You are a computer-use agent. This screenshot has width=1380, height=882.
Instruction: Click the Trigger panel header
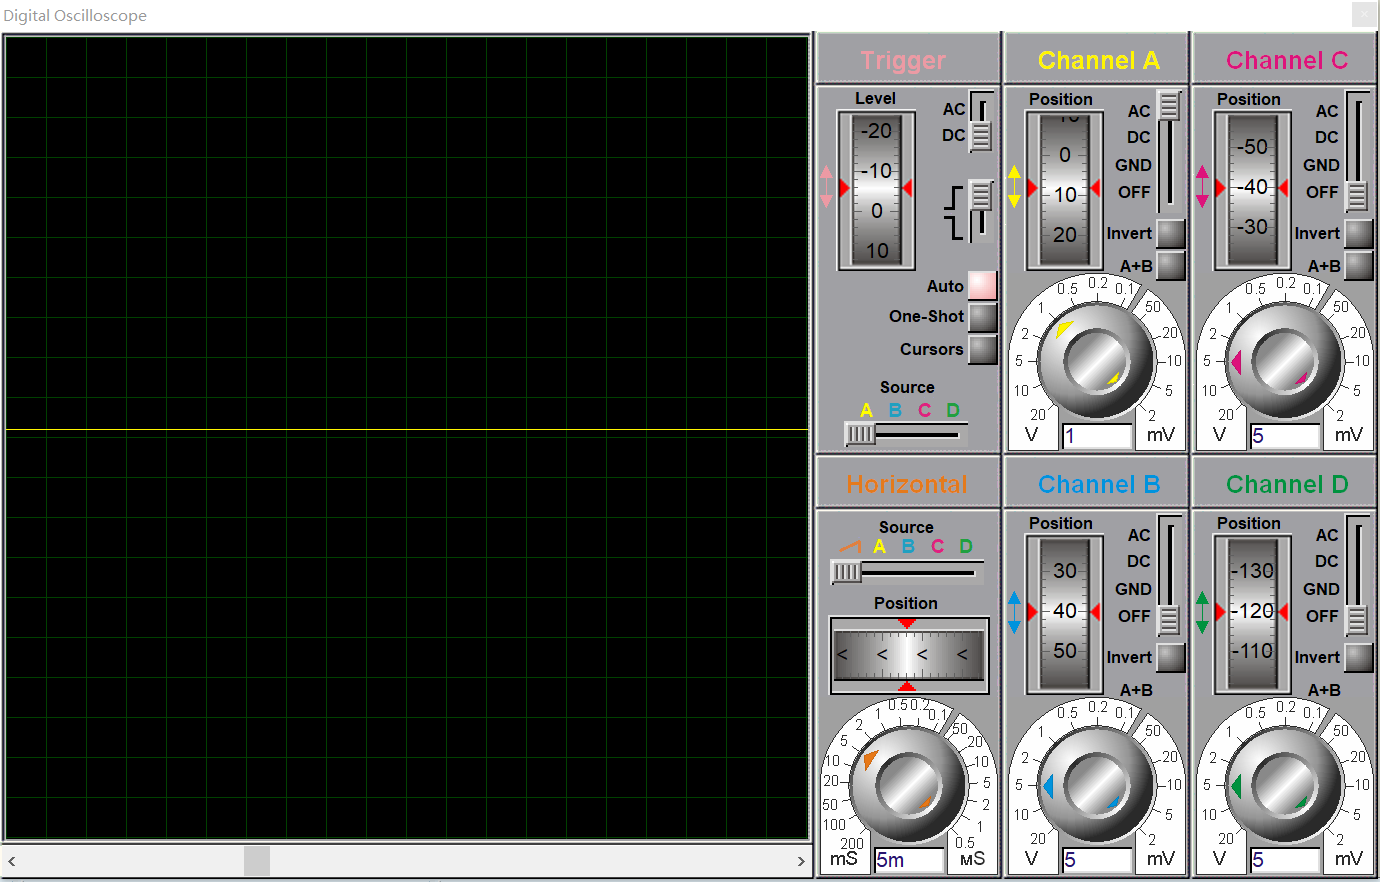click(908, 59)
